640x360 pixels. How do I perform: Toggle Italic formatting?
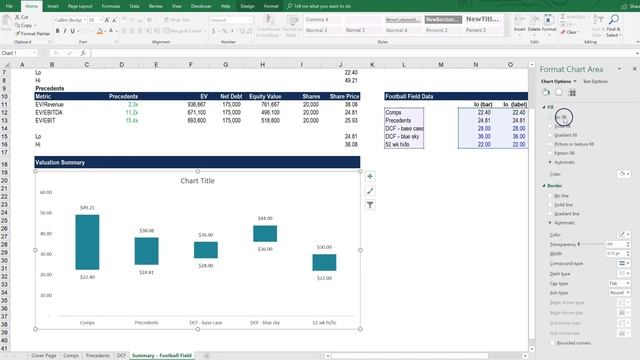pos(65,31)
